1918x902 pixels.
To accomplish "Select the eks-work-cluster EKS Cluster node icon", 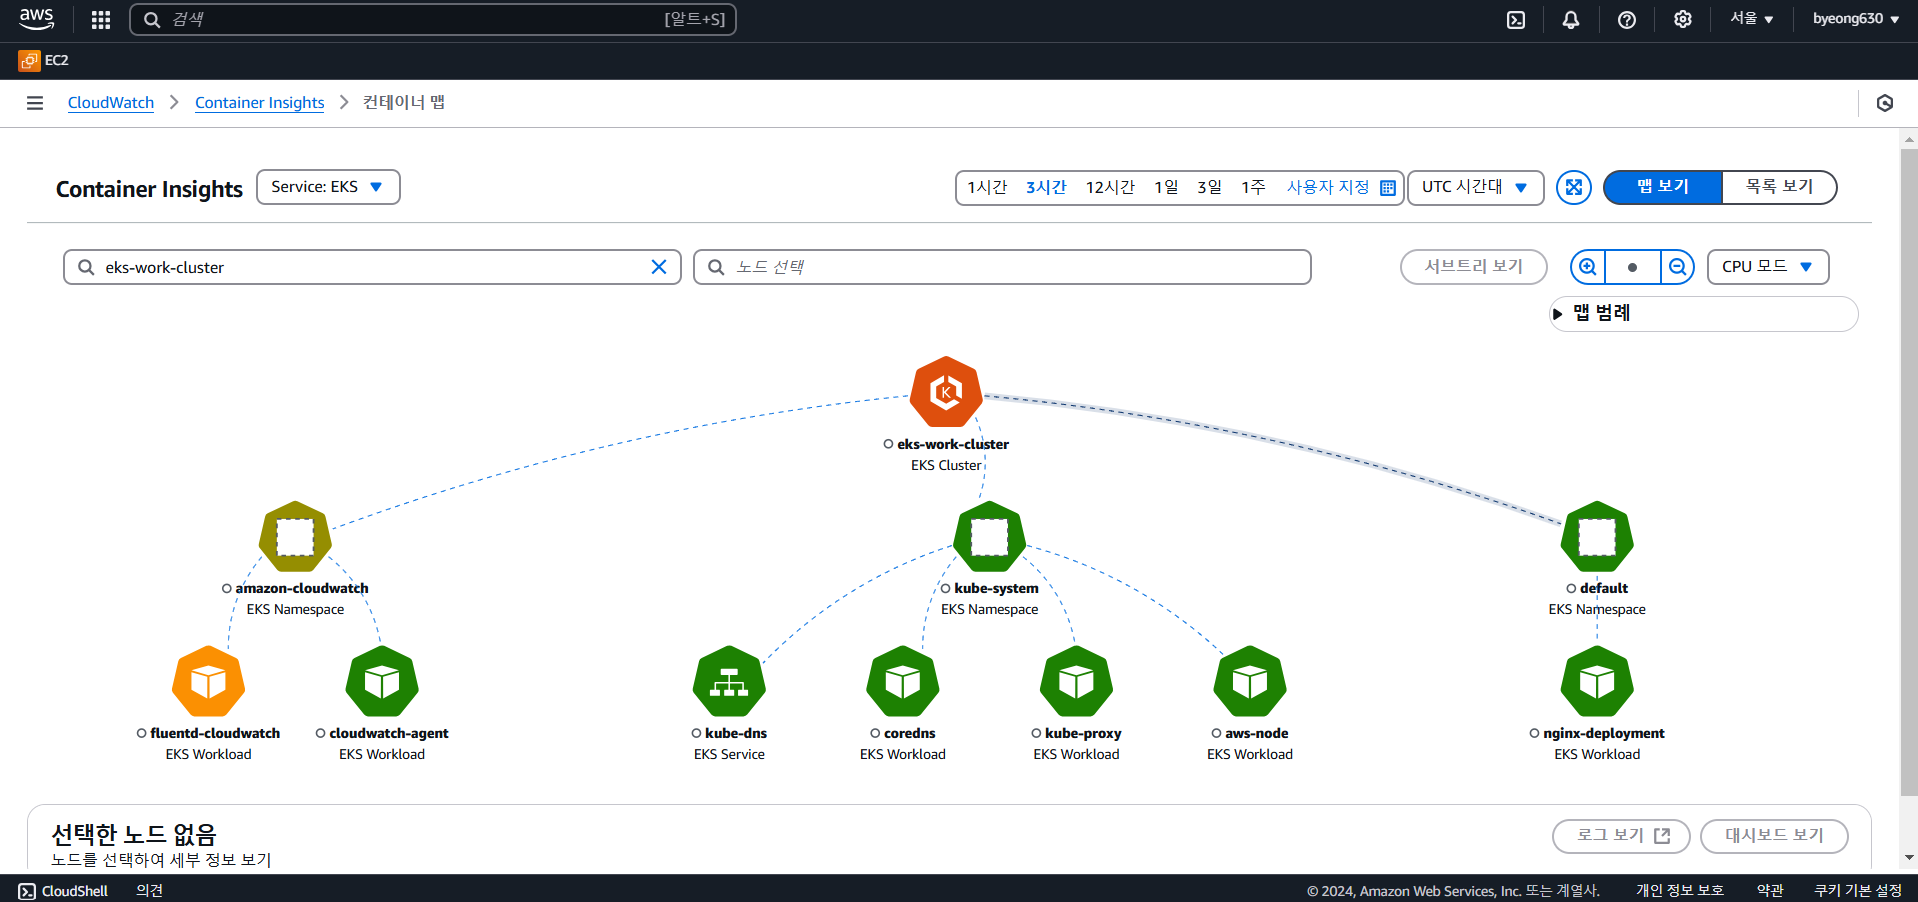I will point(946,392).
